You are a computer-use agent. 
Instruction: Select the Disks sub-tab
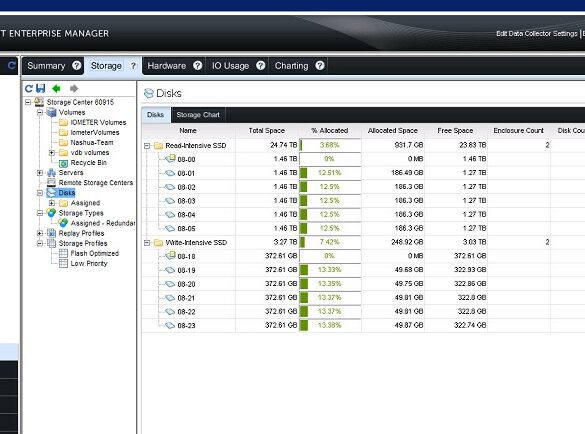tap(156, 115)
